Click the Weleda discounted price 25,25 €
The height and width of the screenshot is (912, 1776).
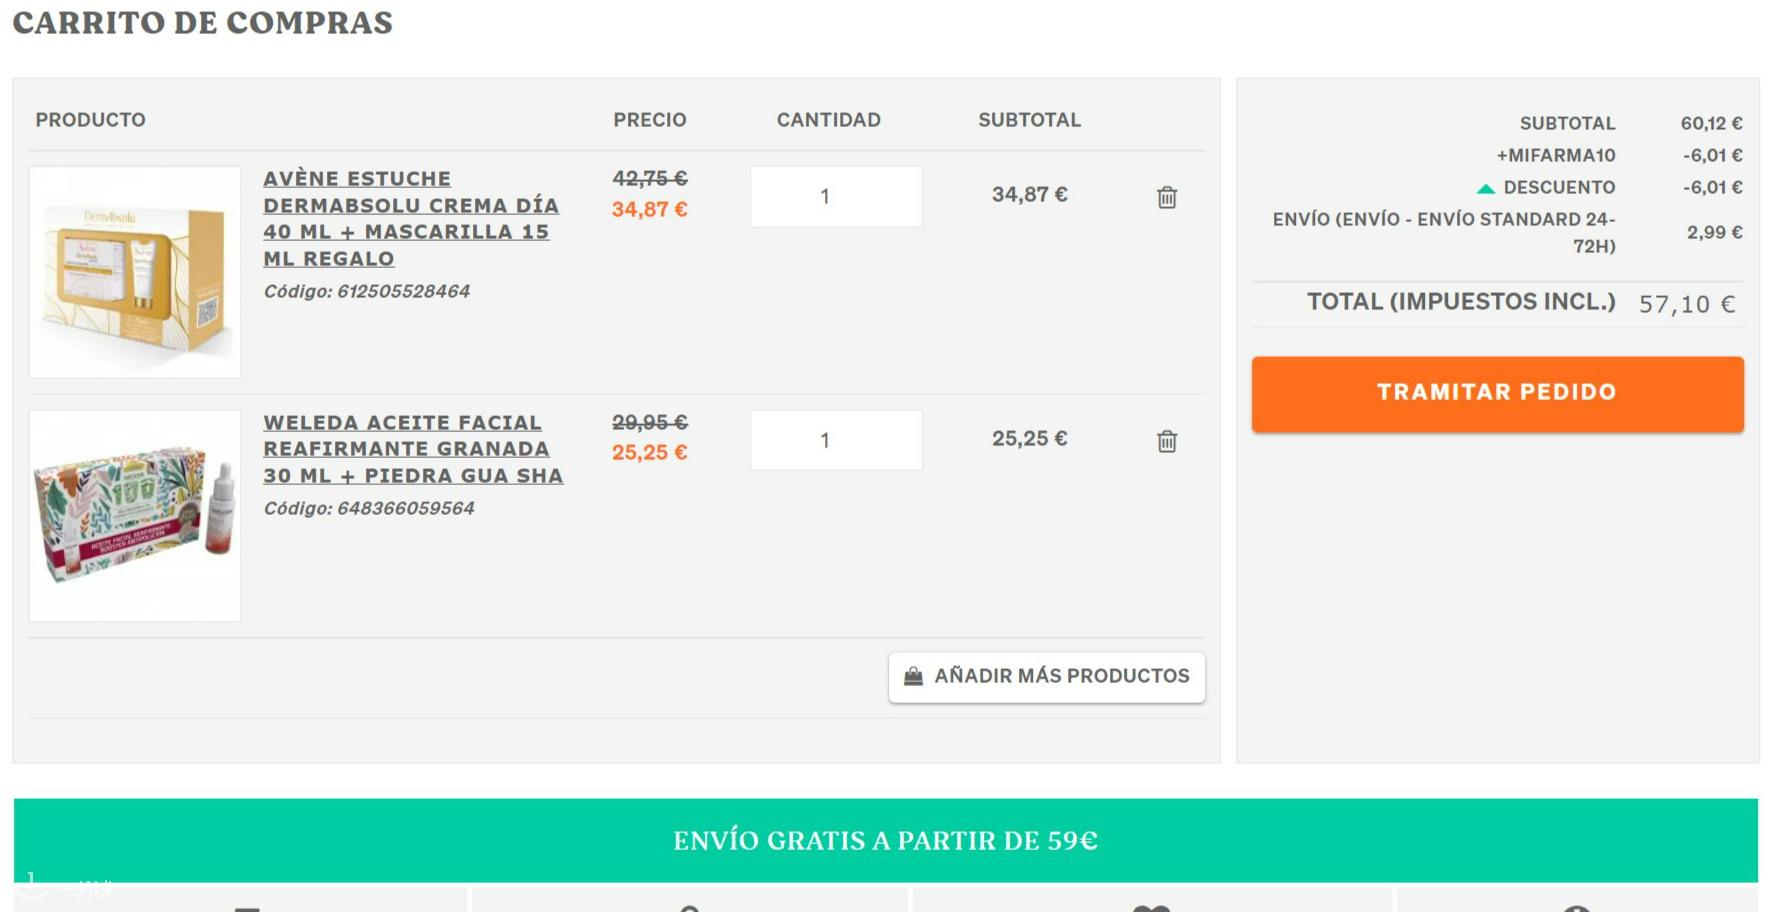coord(650,452)
